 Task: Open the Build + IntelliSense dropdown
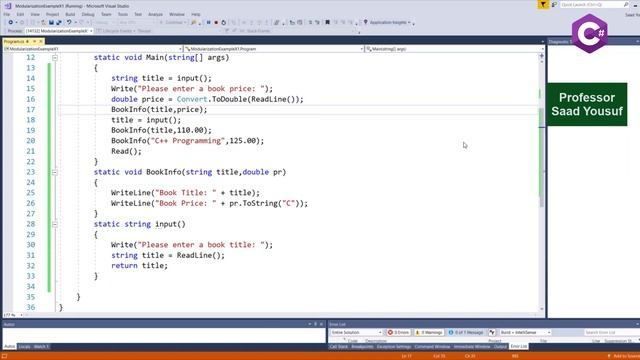525,332
